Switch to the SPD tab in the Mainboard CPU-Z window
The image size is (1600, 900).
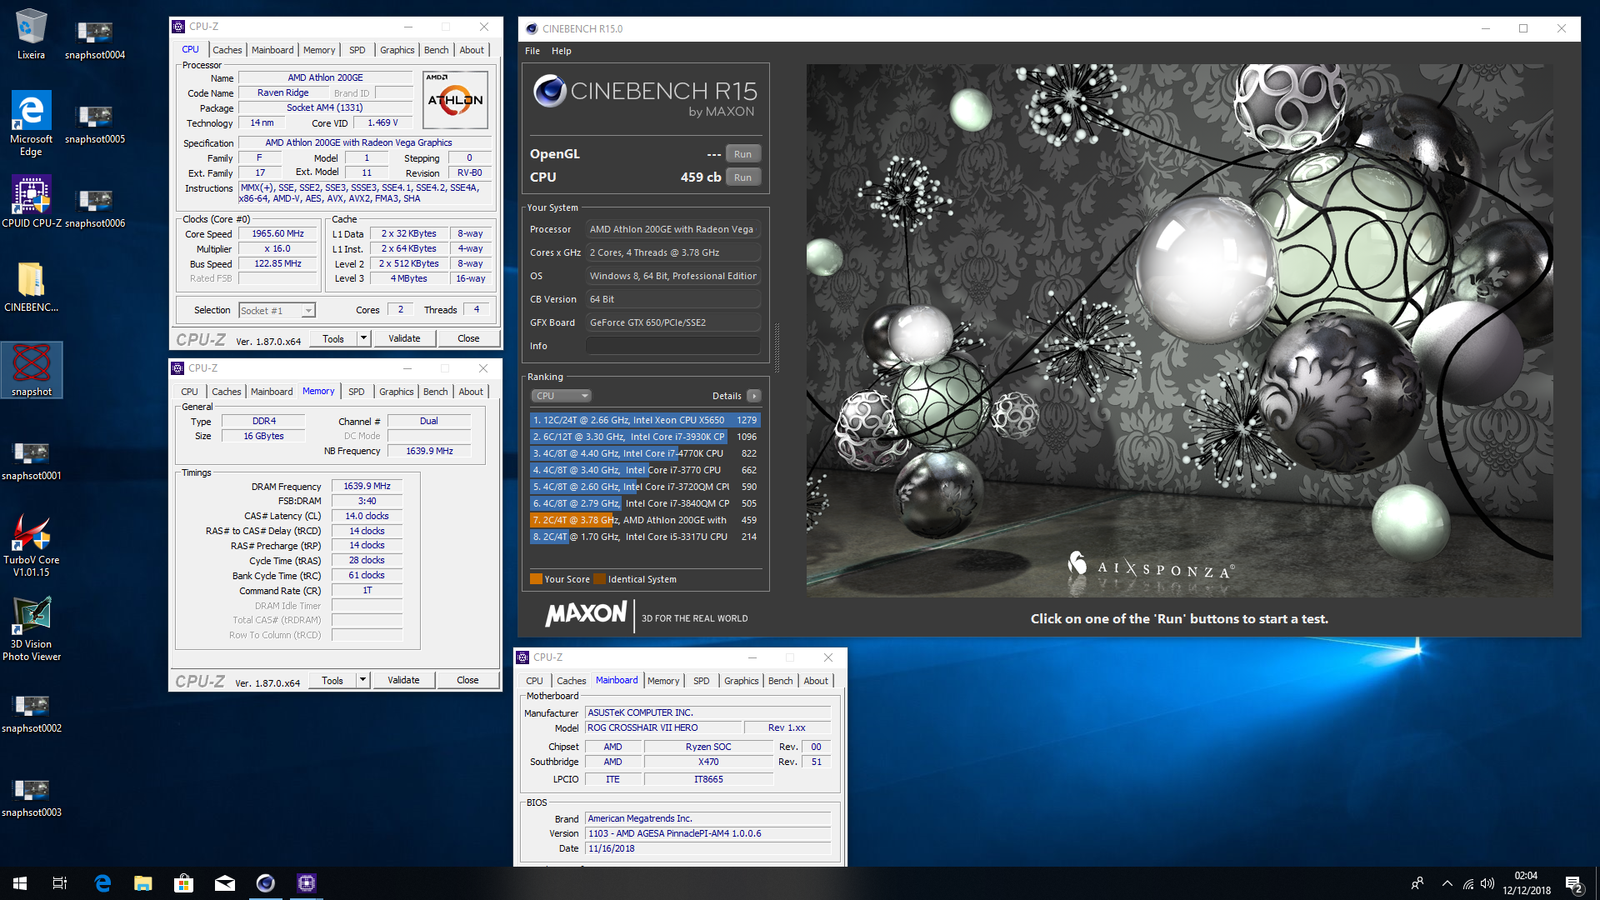(701, 681)
